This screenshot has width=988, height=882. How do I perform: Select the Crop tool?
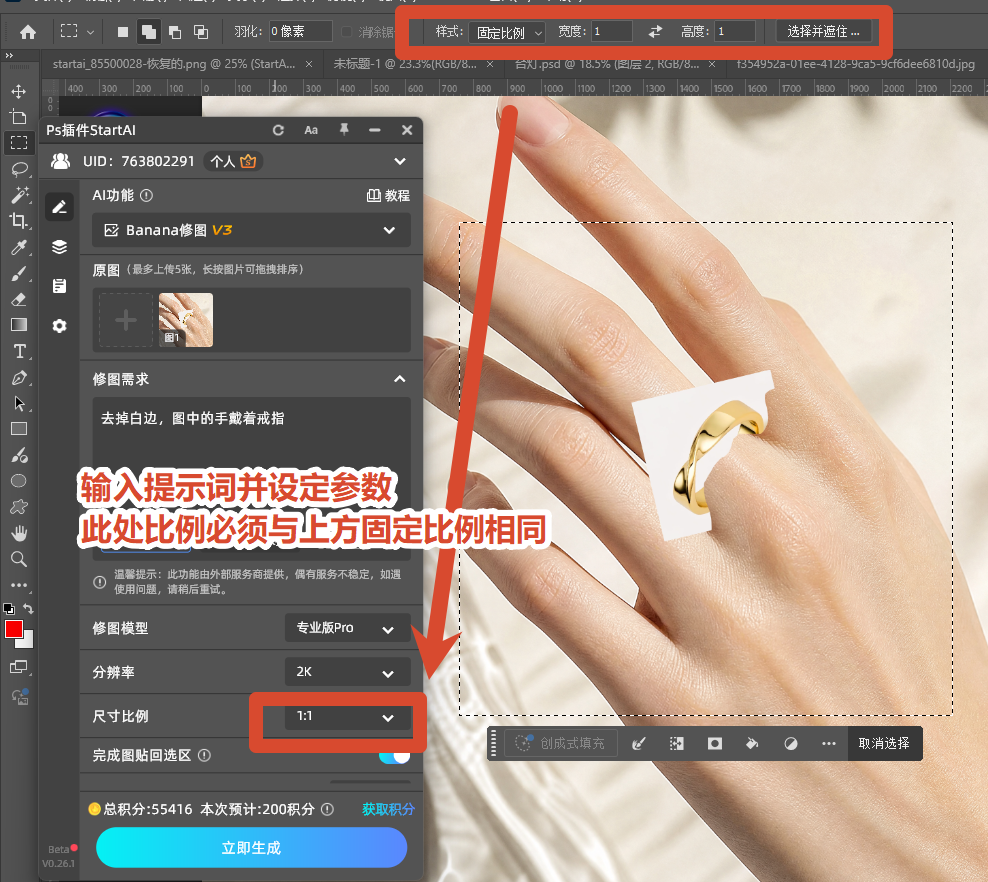pos(19,220)
